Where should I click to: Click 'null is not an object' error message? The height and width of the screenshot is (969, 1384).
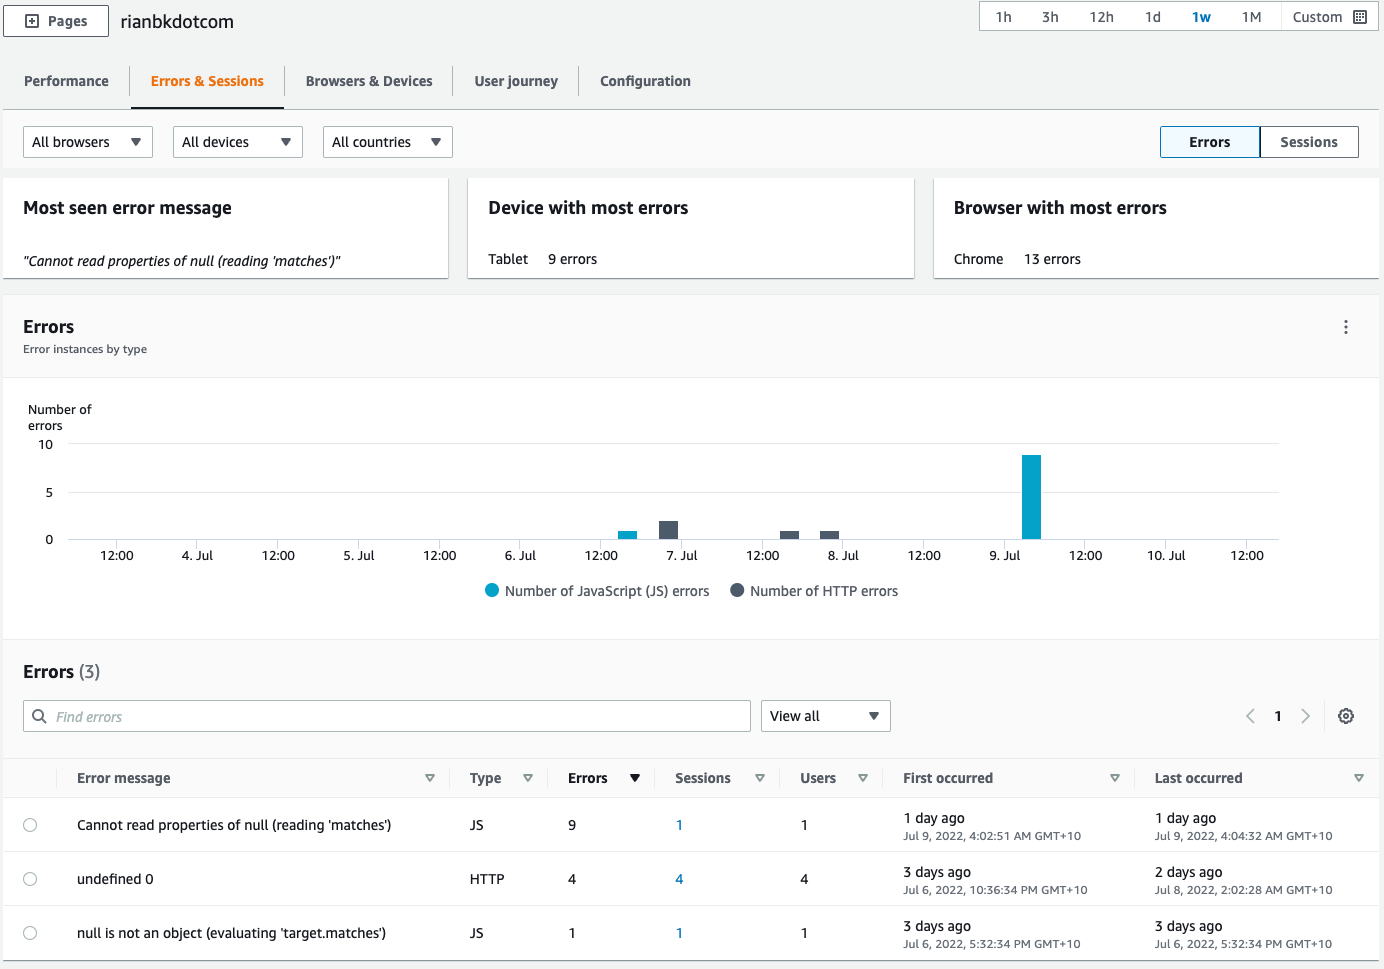click(x=231, y=933)
